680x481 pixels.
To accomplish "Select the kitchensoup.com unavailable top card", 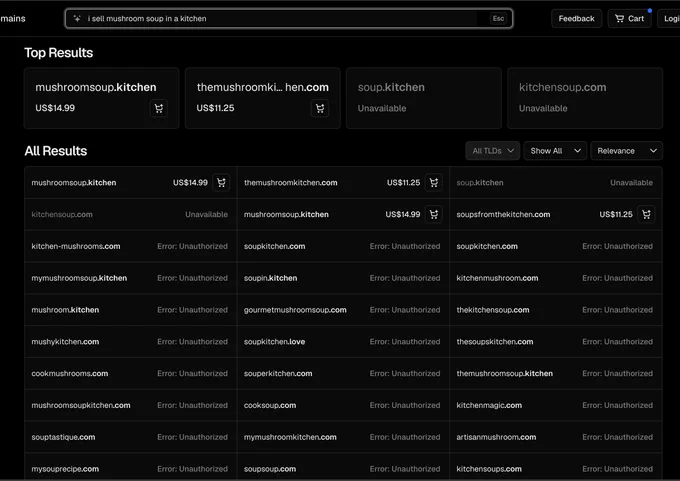I will click(585, 98).
